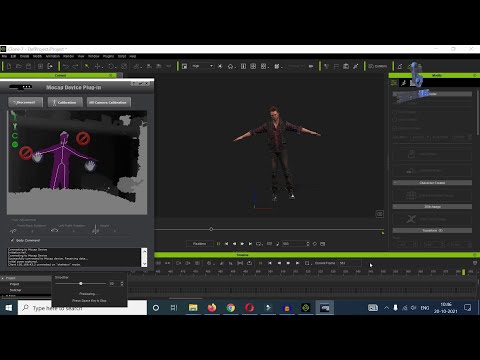Collapse the Transform section
Viewport: 480px width, 360px height.
point(395,230)
